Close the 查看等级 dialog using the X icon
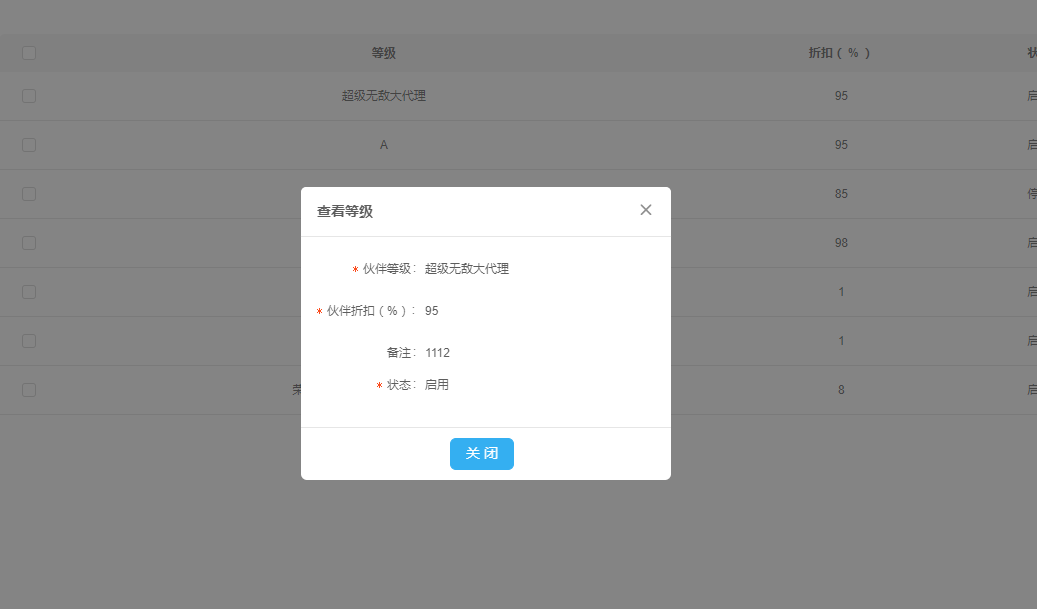This screenshot has height=609, width=1037. [646, 210]
